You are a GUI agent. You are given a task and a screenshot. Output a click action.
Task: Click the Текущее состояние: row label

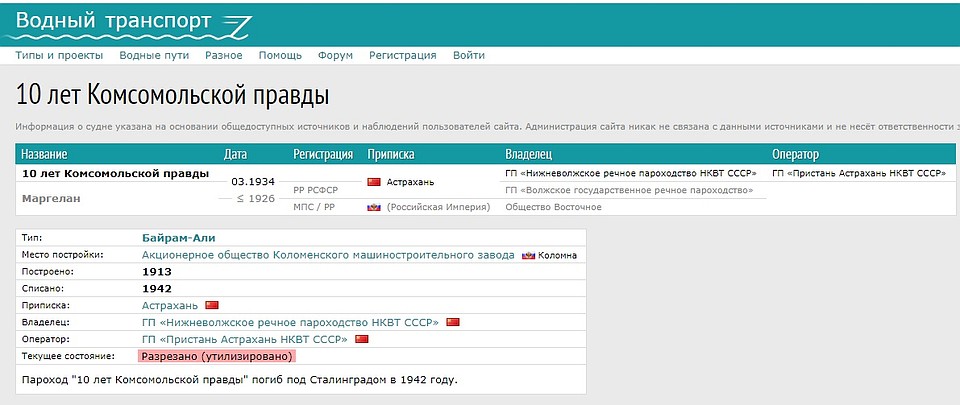pyautogui.click(x=68, y=355)
